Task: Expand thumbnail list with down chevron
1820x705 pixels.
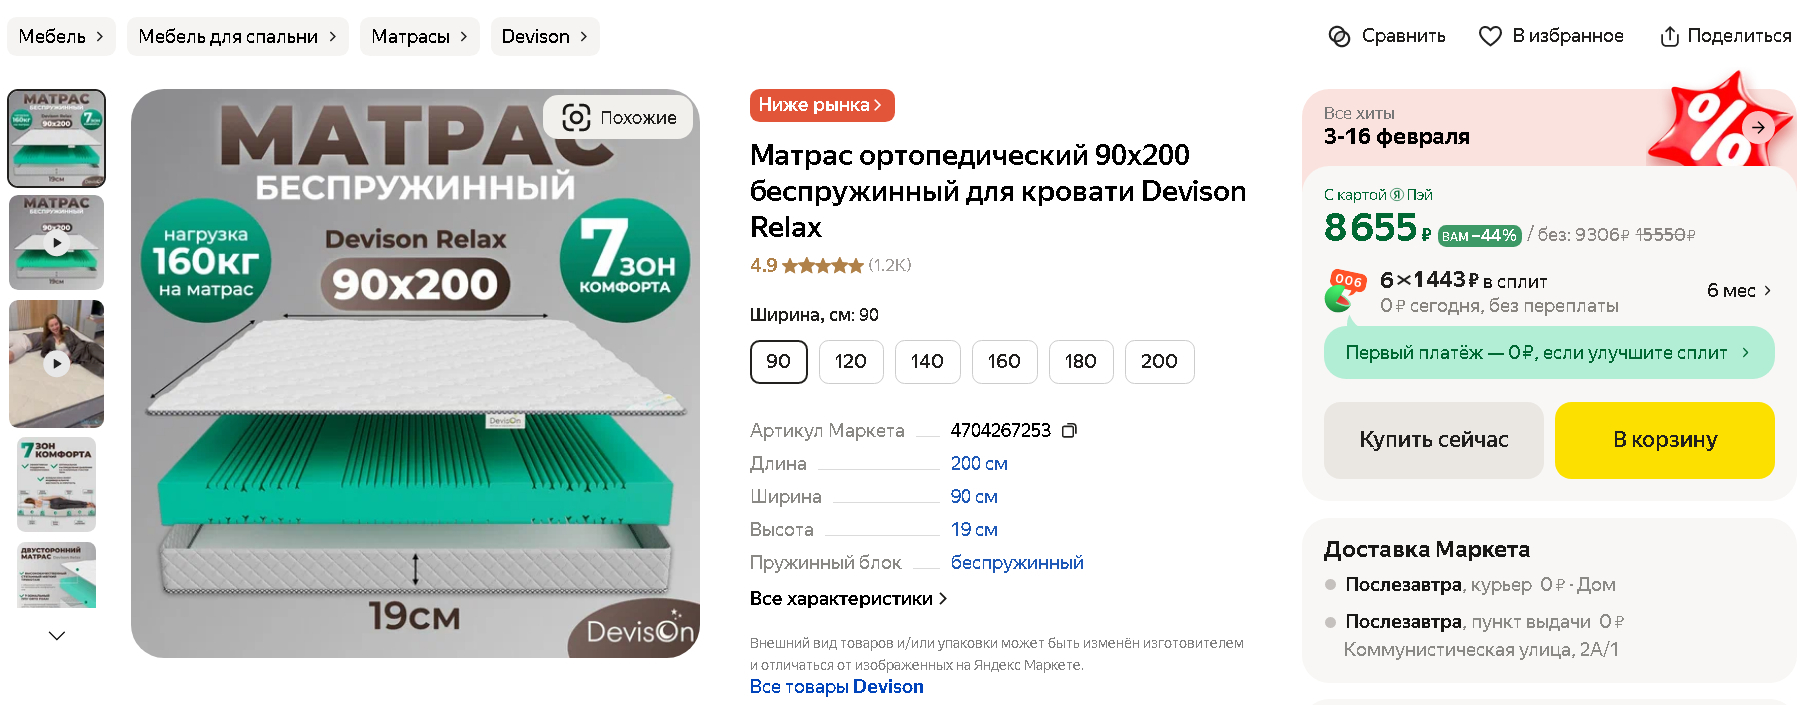Action: pyautogui.click(x=57, y=635)
